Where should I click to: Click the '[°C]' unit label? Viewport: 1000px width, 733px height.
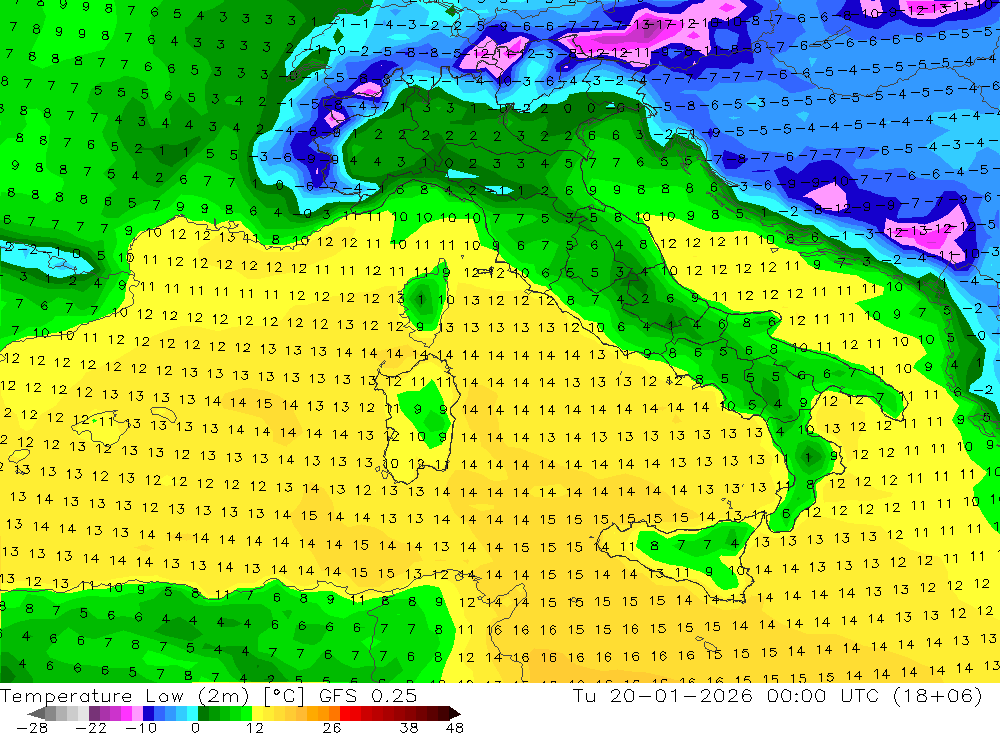(x=284, y=696)
